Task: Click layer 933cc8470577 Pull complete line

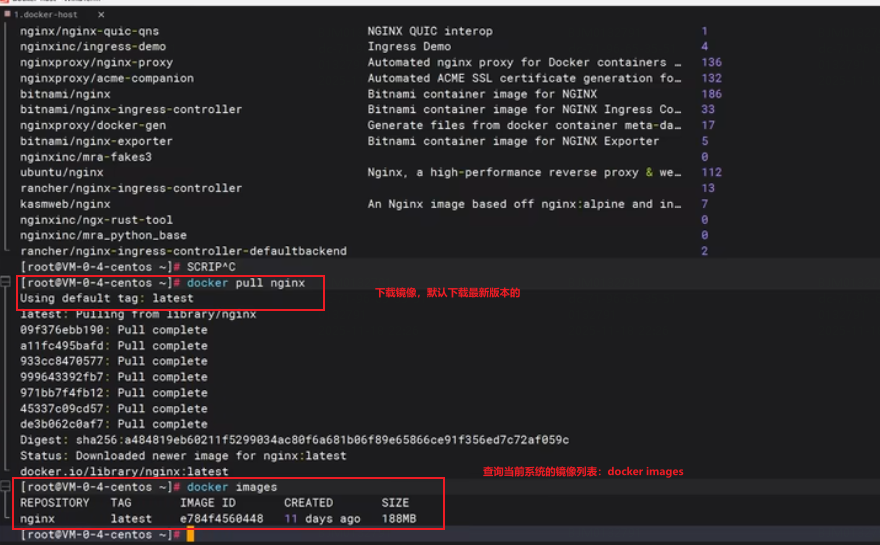Action: [x=114, y=361]
